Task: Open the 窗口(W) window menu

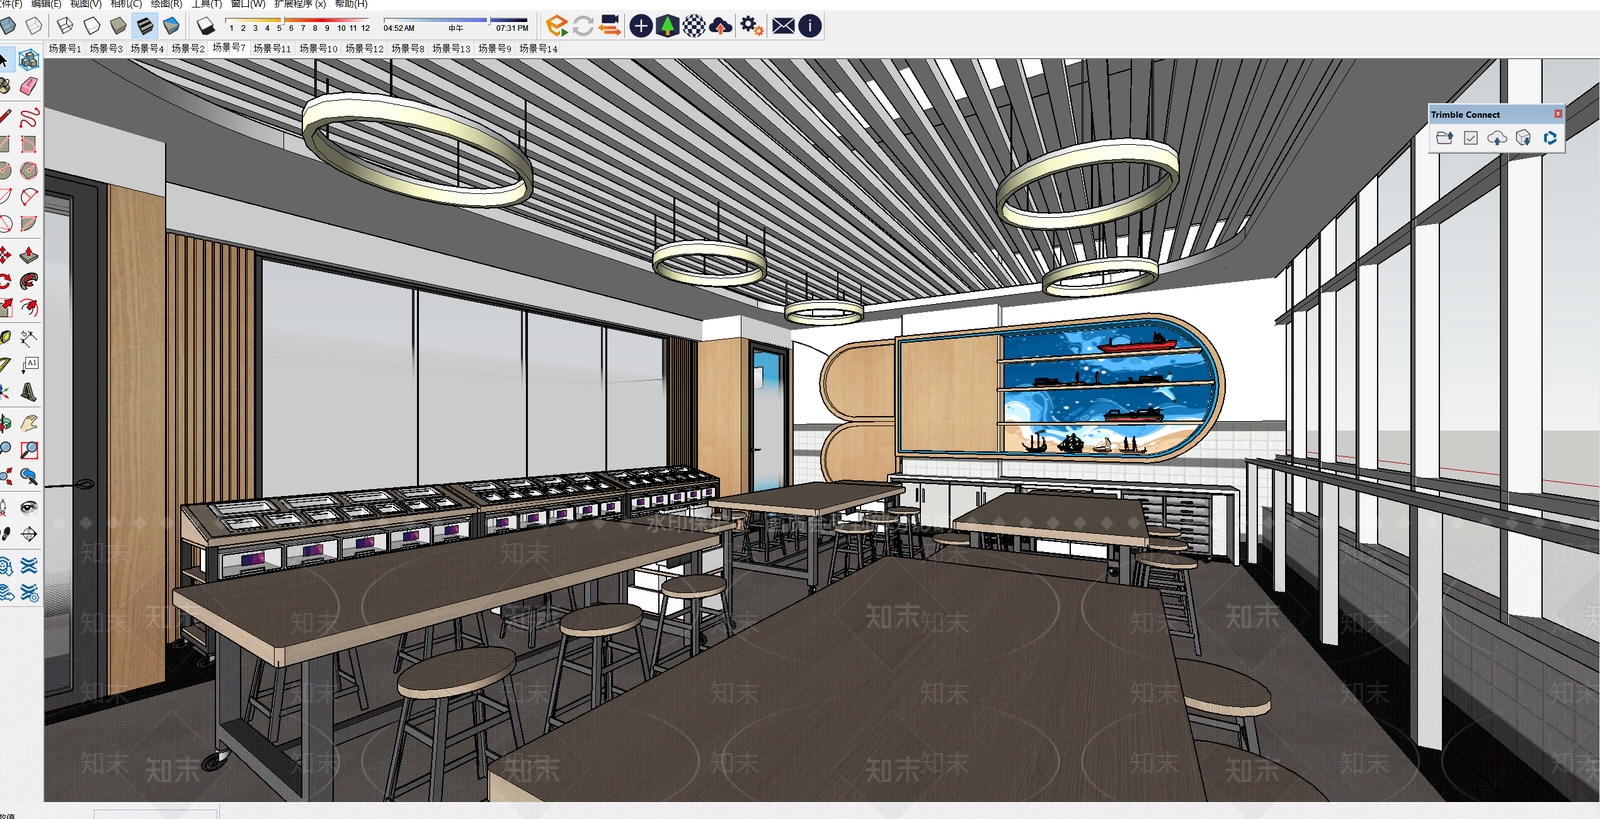Action: click(x=248, y=4)
